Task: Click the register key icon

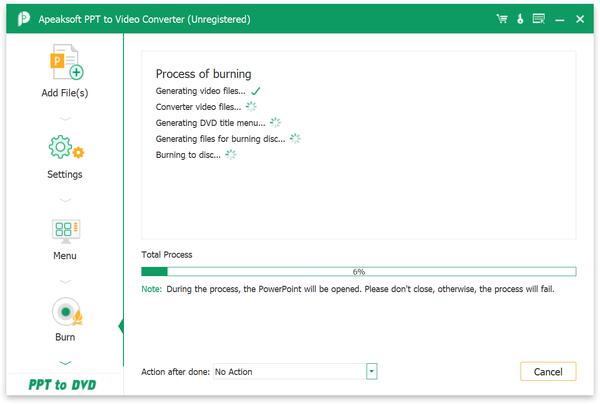Action: tap(520, 19)
